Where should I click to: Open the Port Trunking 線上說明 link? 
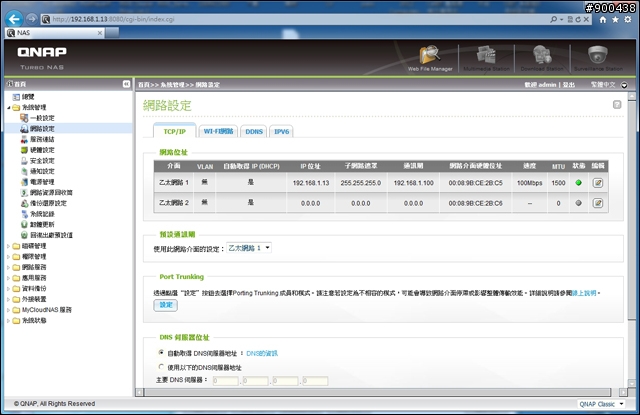click(584, 293)
